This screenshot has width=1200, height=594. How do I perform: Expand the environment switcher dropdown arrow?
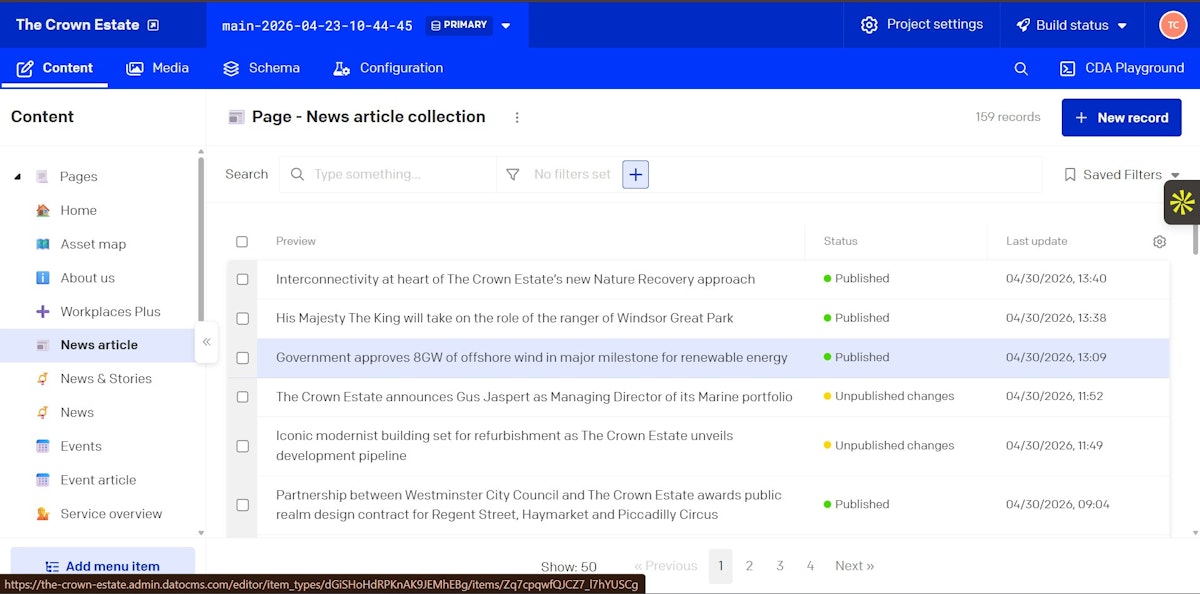(x=506, y=26)
